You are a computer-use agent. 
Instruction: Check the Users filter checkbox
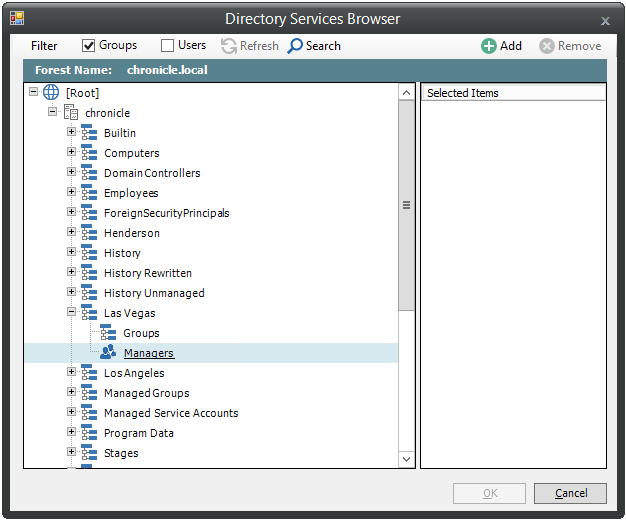(167, 46)
